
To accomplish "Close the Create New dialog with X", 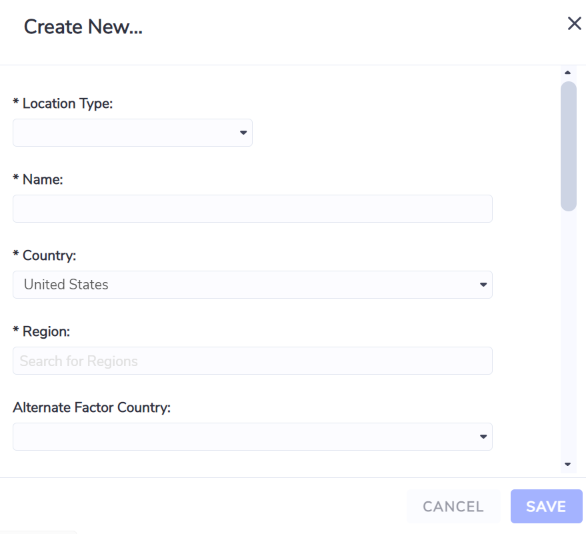I will (x=574, y=24).
